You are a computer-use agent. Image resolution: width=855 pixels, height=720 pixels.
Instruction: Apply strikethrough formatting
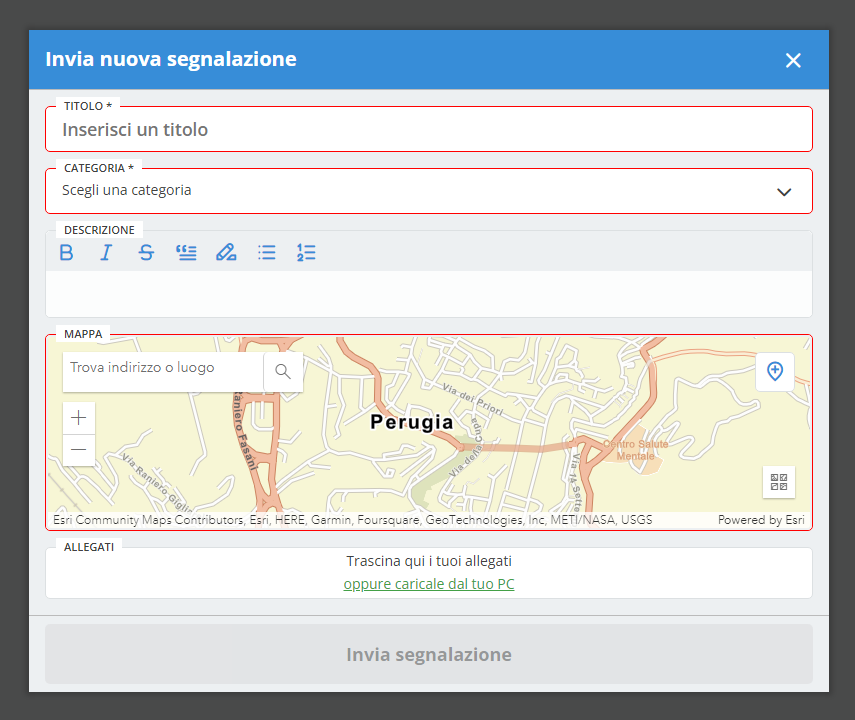[146, 252]
